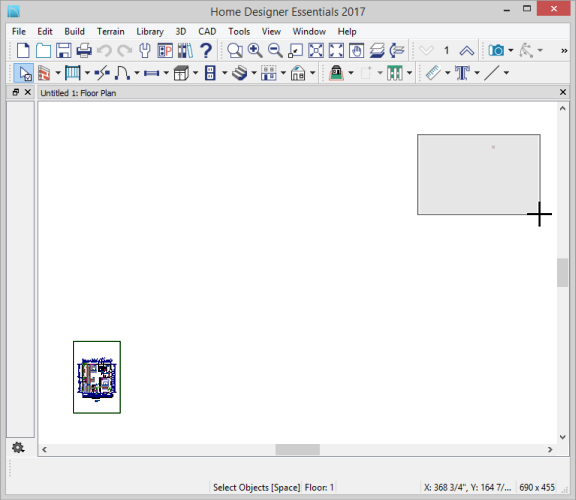Image resolution: width=576 pixels, height=500 pixels.
Task: Show more toolbar buttons chevron
Action: pyautogui.click(x=564, y=51)
